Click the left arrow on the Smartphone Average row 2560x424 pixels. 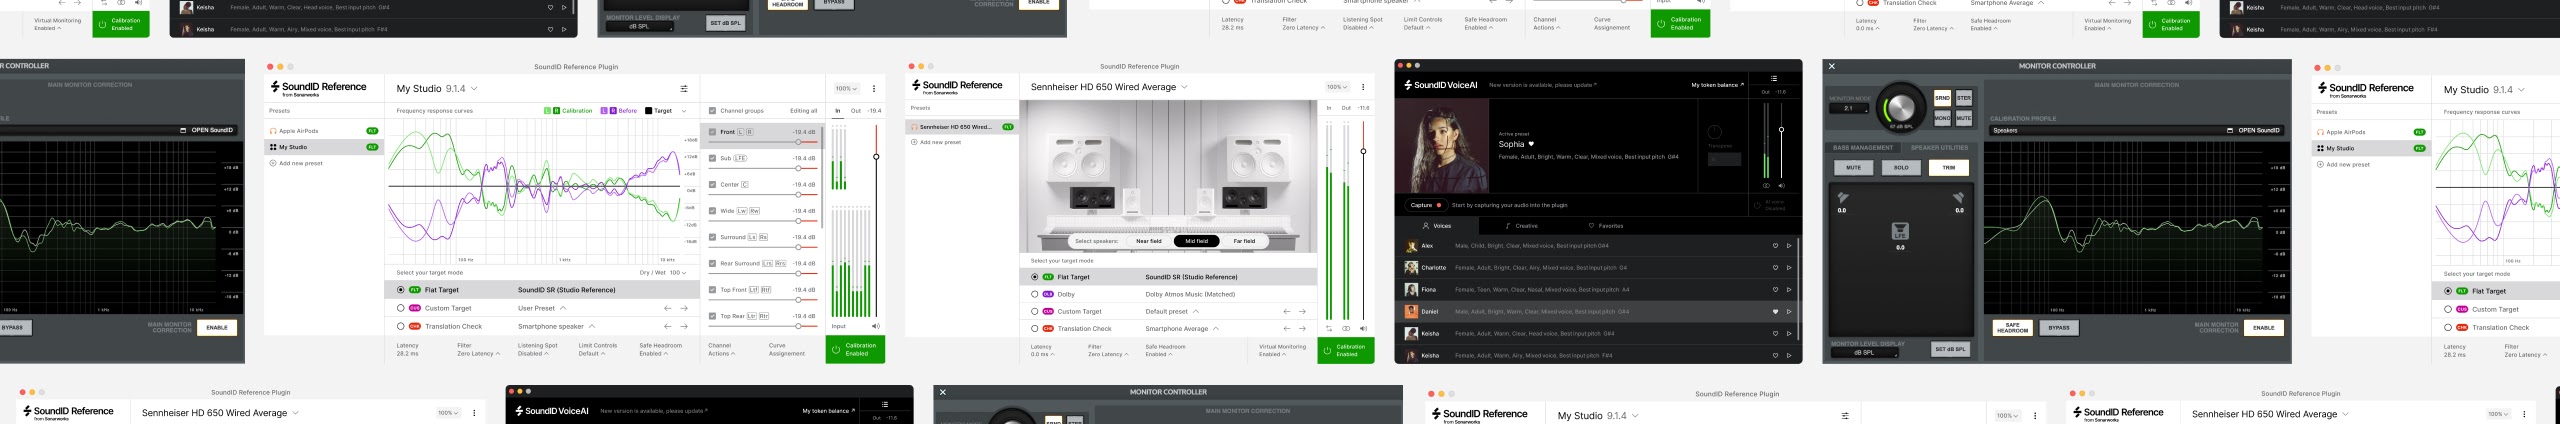point(1287,329)
